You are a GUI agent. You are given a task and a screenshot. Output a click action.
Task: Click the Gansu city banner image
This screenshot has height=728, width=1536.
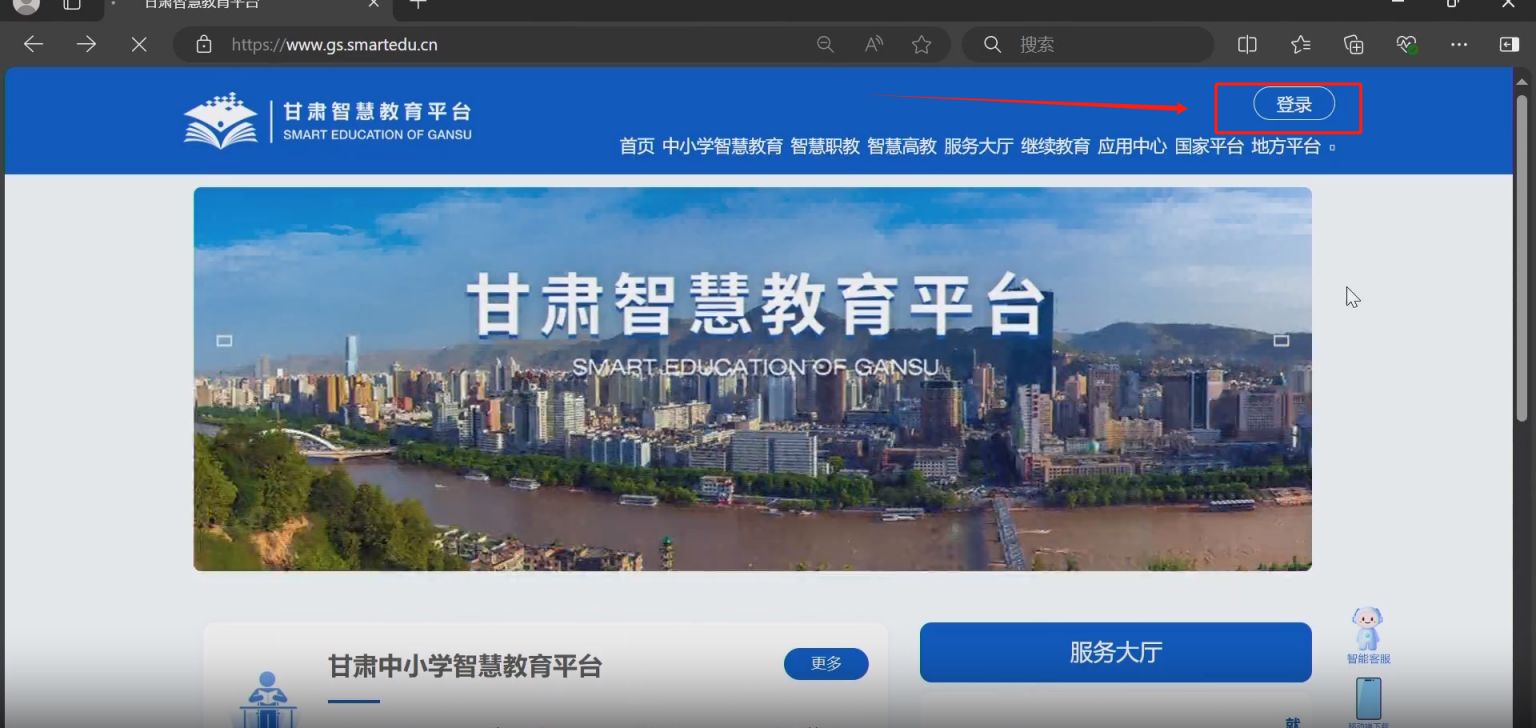752,379
